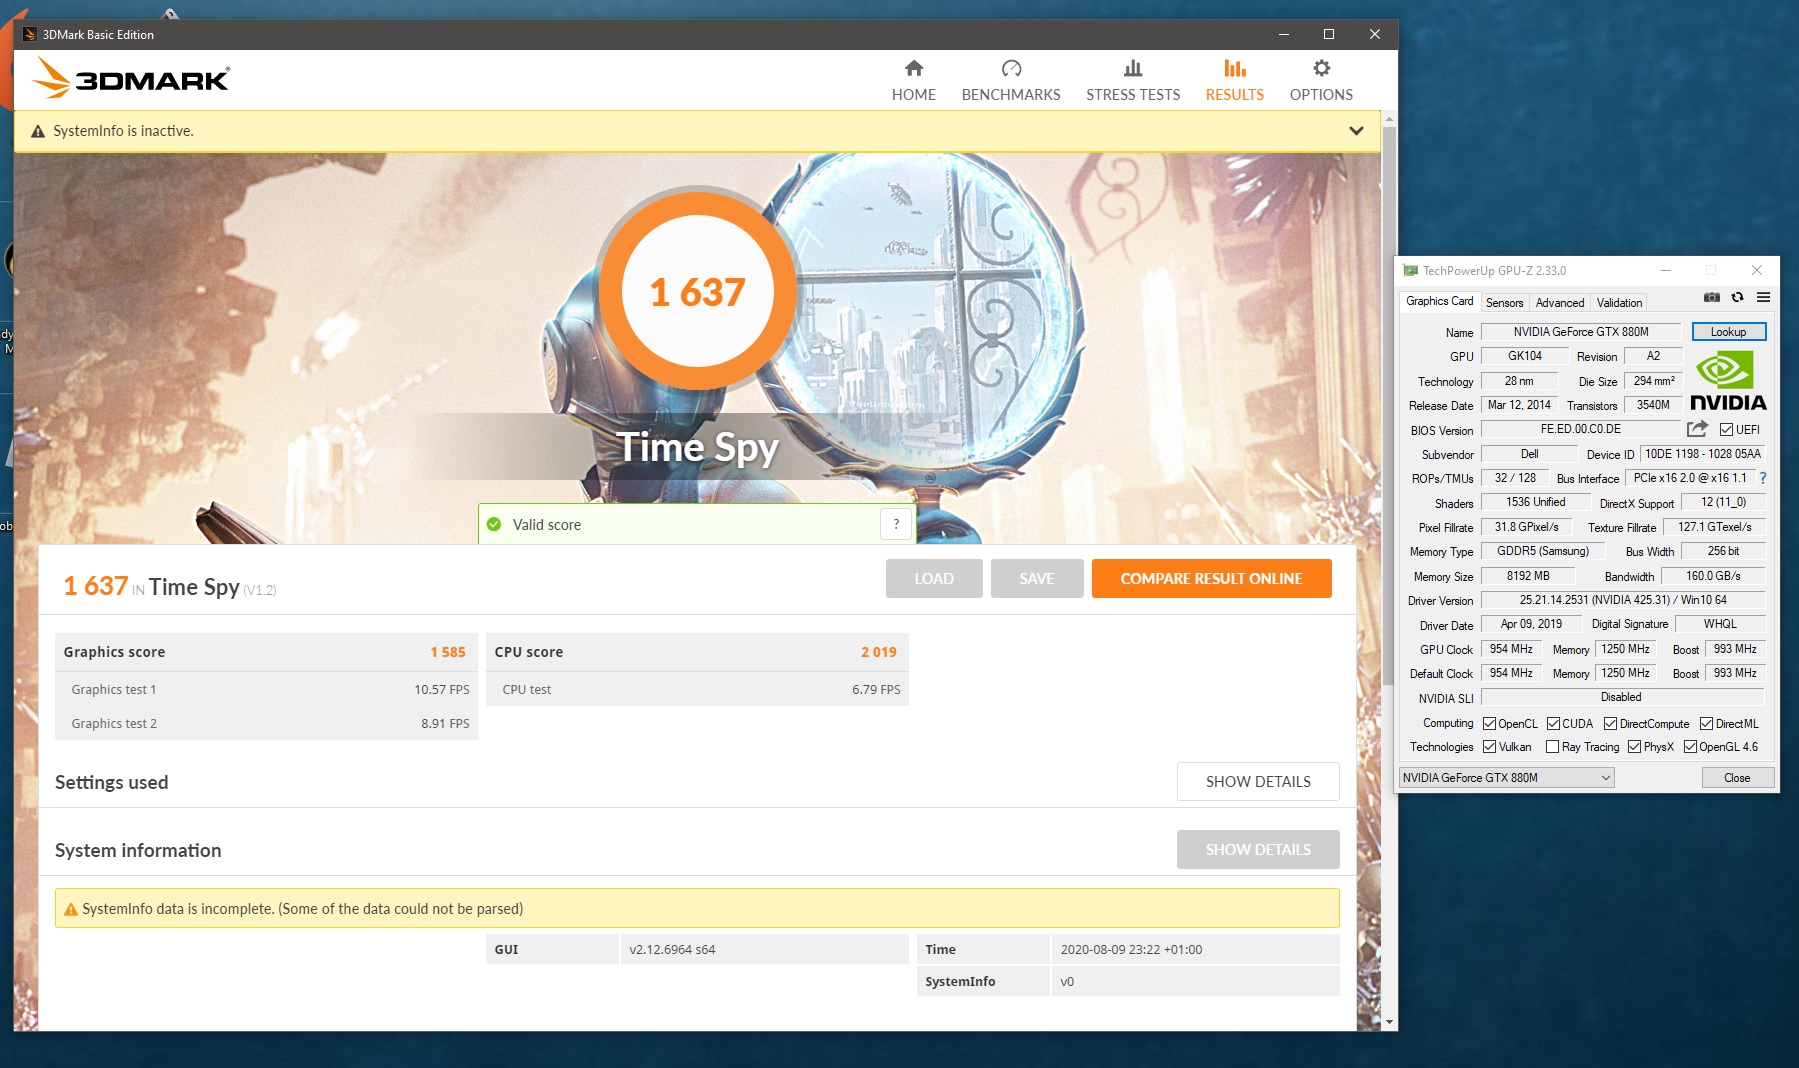The width and height of the screenshot is (1799, 1068).
Task: Toggle the DirectCompute checkbox
Action: coord(1610,724)
